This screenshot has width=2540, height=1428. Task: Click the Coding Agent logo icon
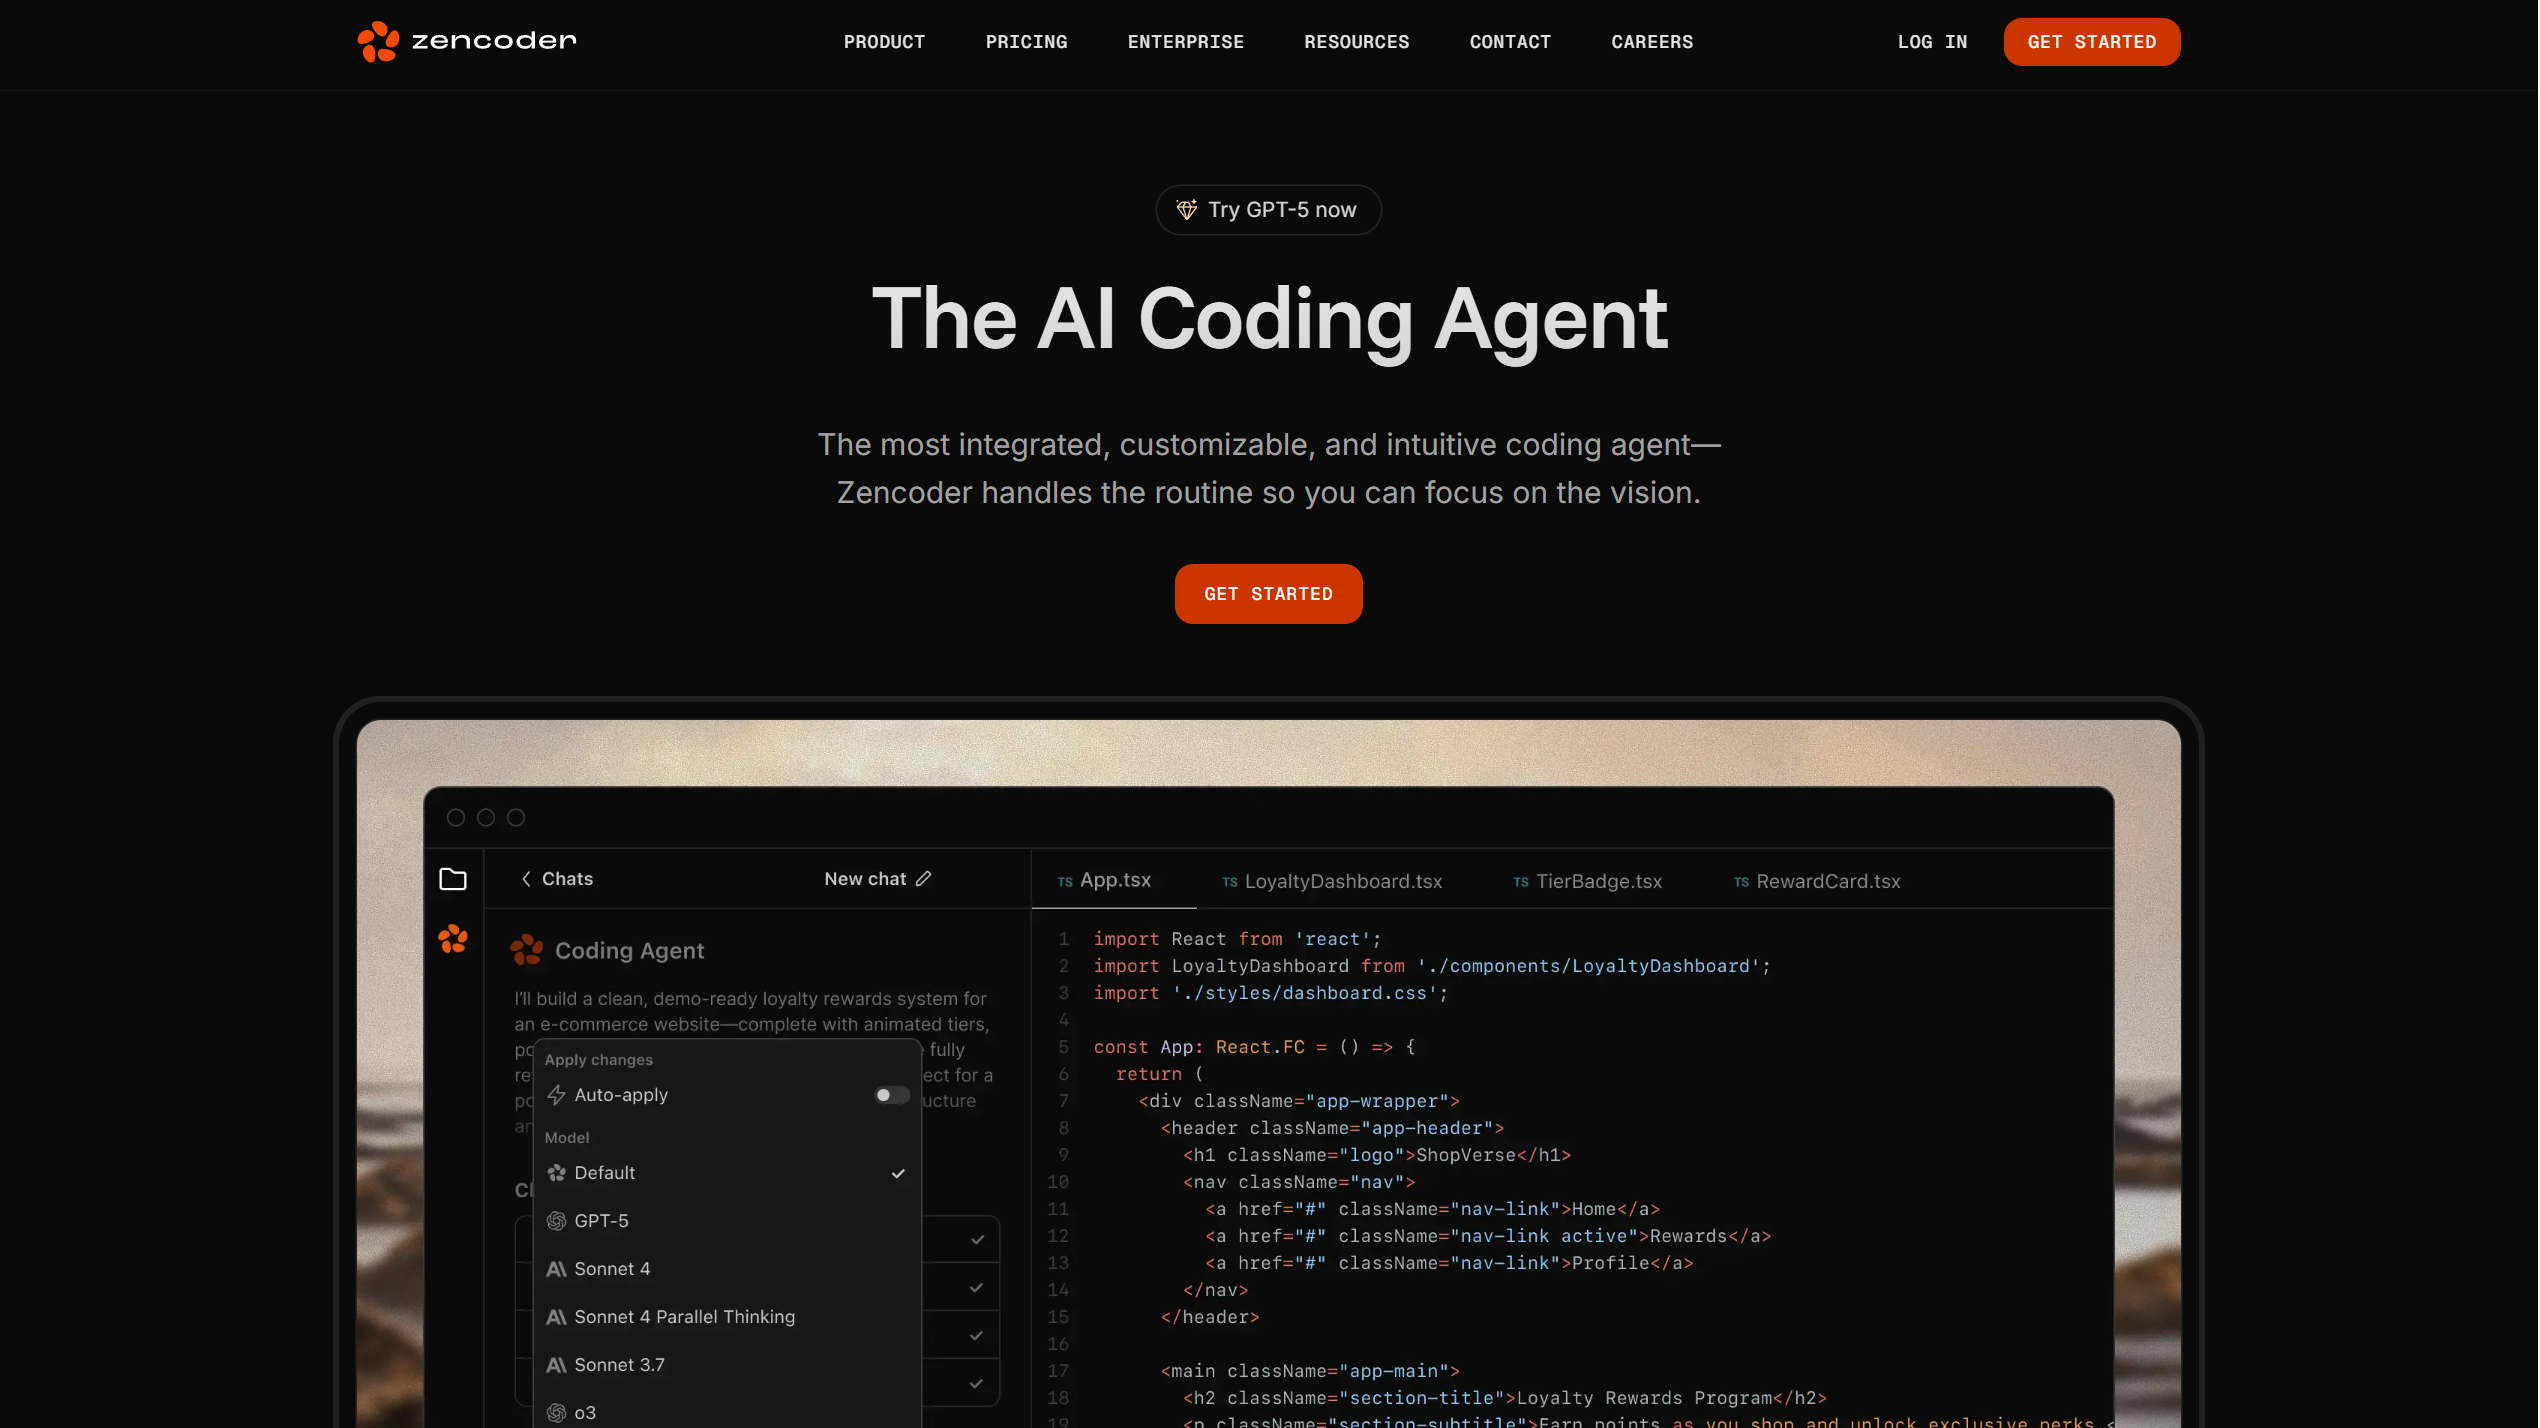[x=527, y=950]
